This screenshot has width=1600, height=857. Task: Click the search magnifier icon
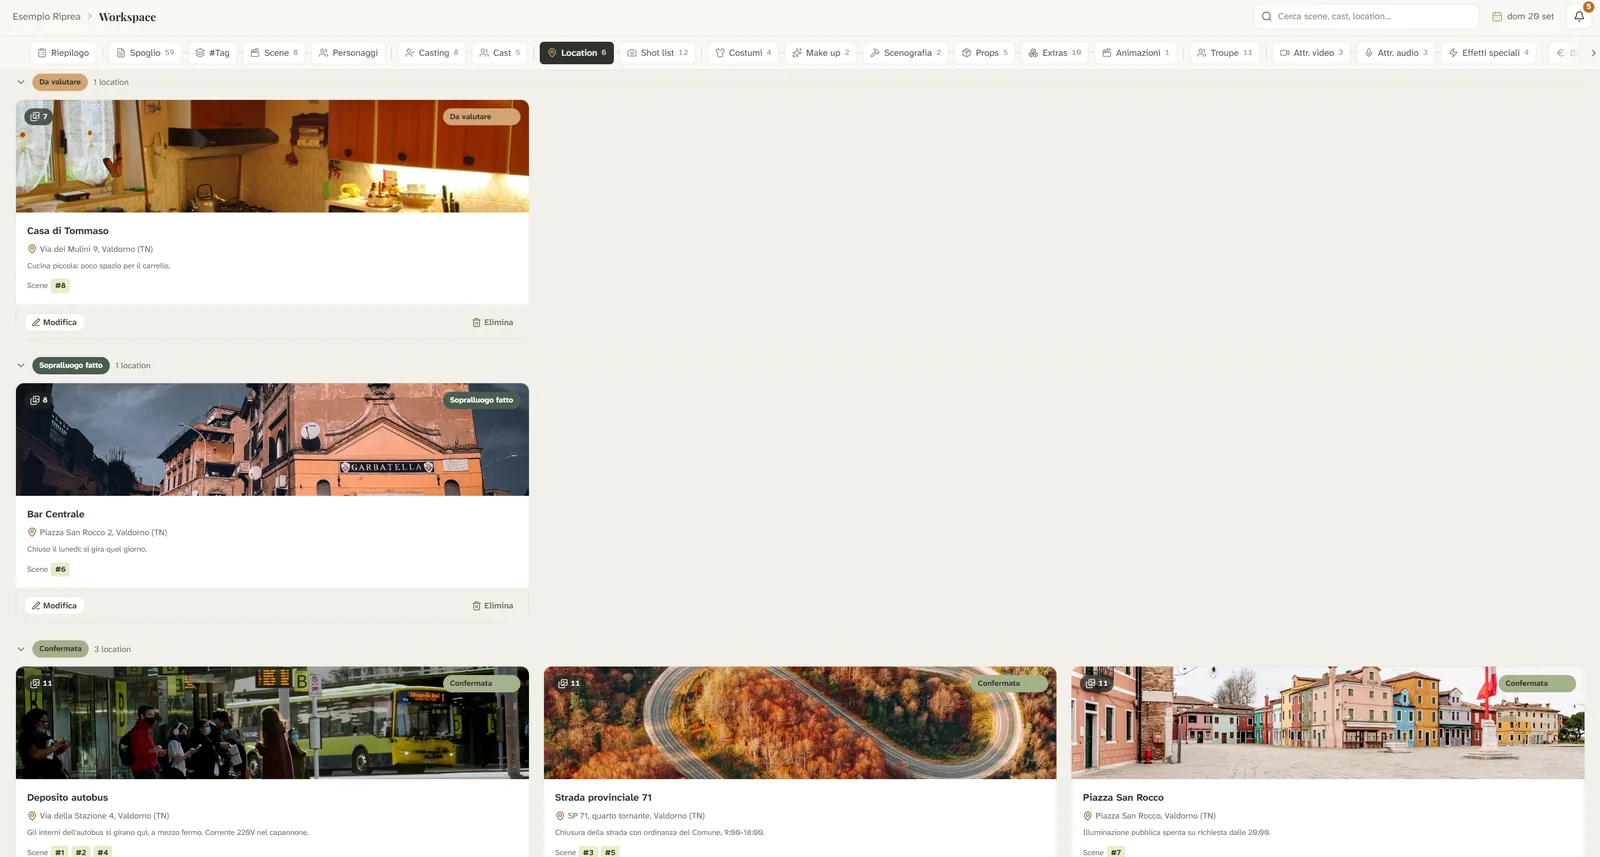(1267, 16)
